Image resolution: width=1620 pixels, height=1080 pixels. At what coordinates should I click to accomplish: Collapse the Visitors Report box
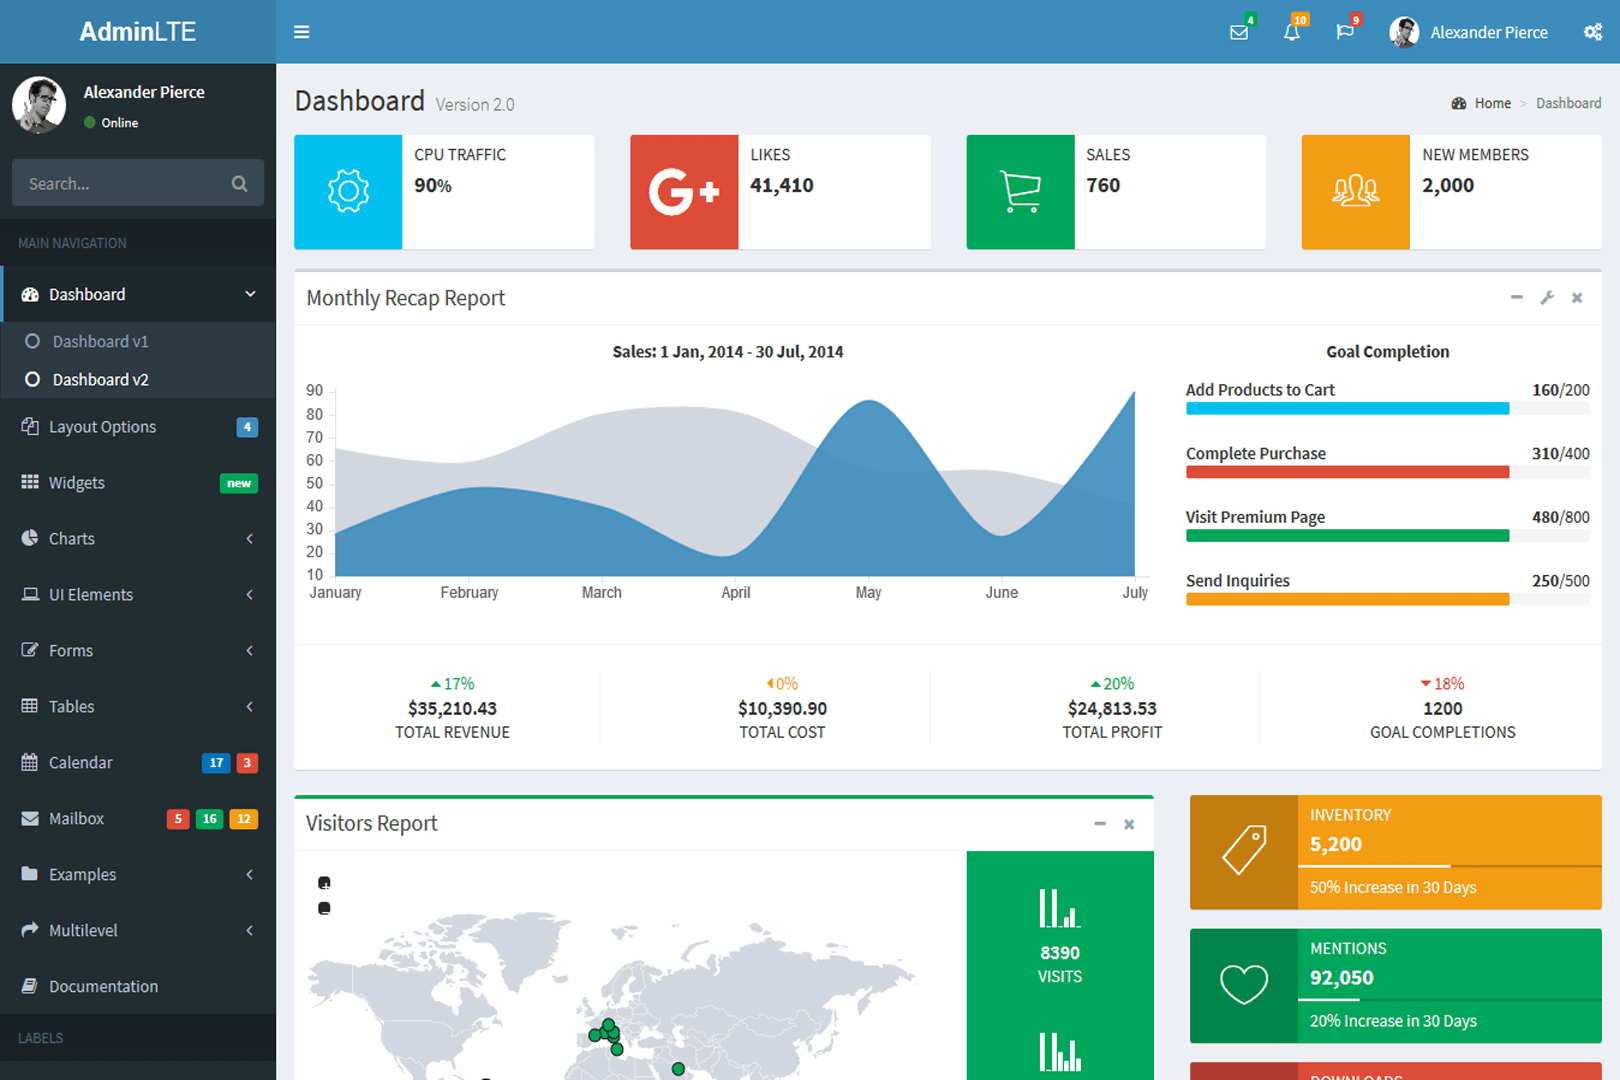1100,824
